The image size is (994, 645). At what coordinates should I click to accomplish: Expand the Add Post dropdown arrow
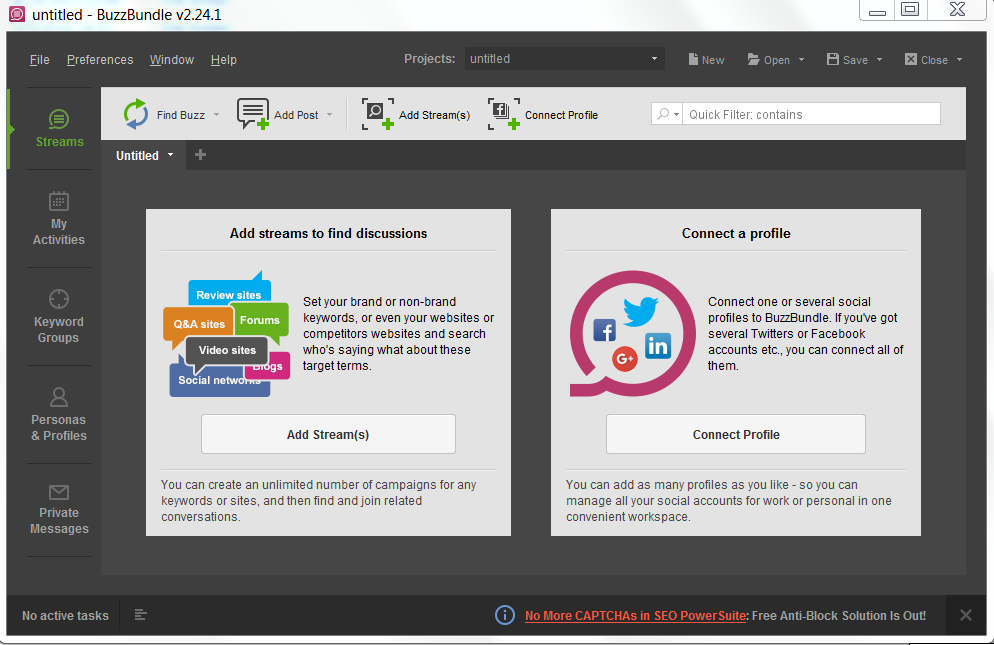click(x=330, y=115)
